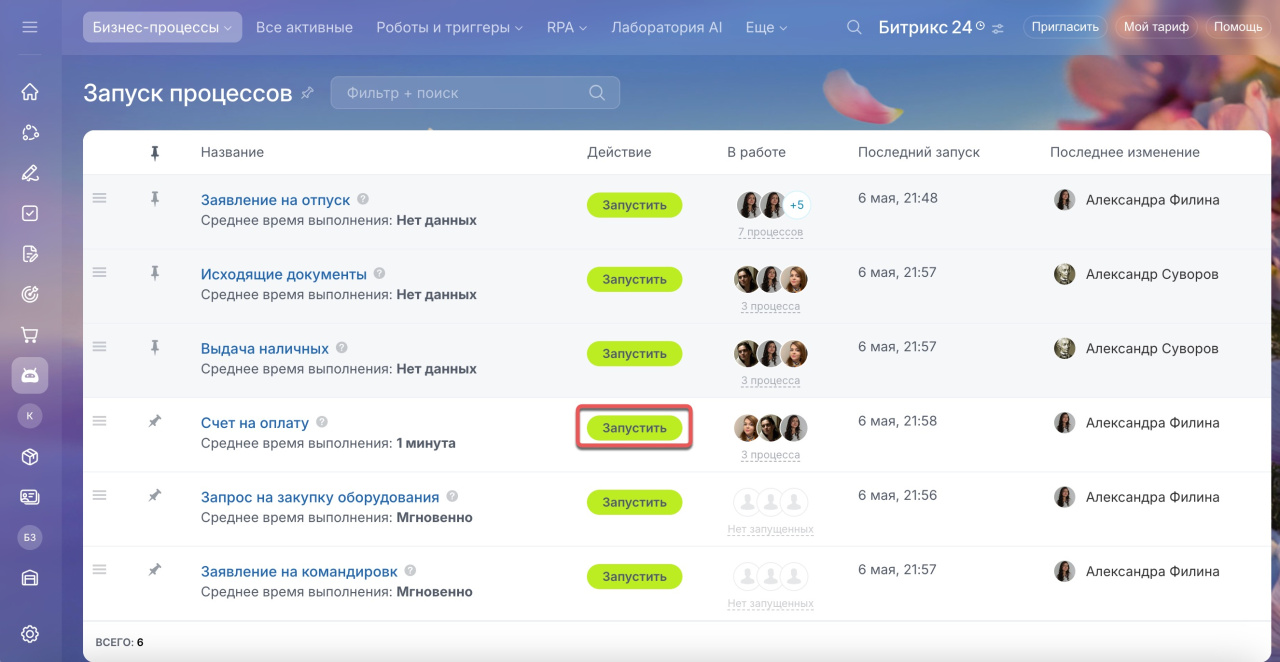Open the Заявление на отпуск link

276,200
